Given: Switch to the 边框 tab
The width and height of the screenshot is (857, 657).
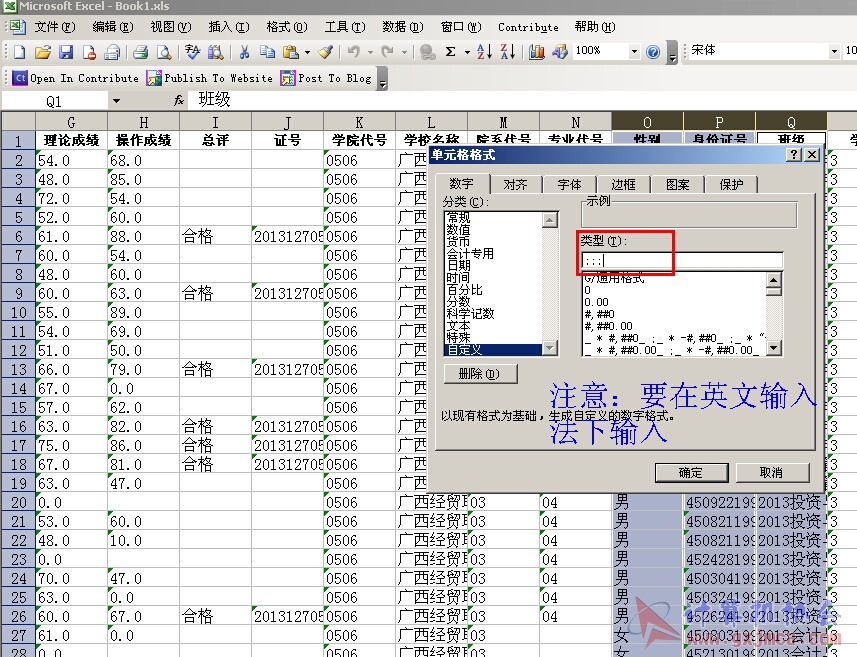Looking at the screenshot, I should [x=623, y=185].
